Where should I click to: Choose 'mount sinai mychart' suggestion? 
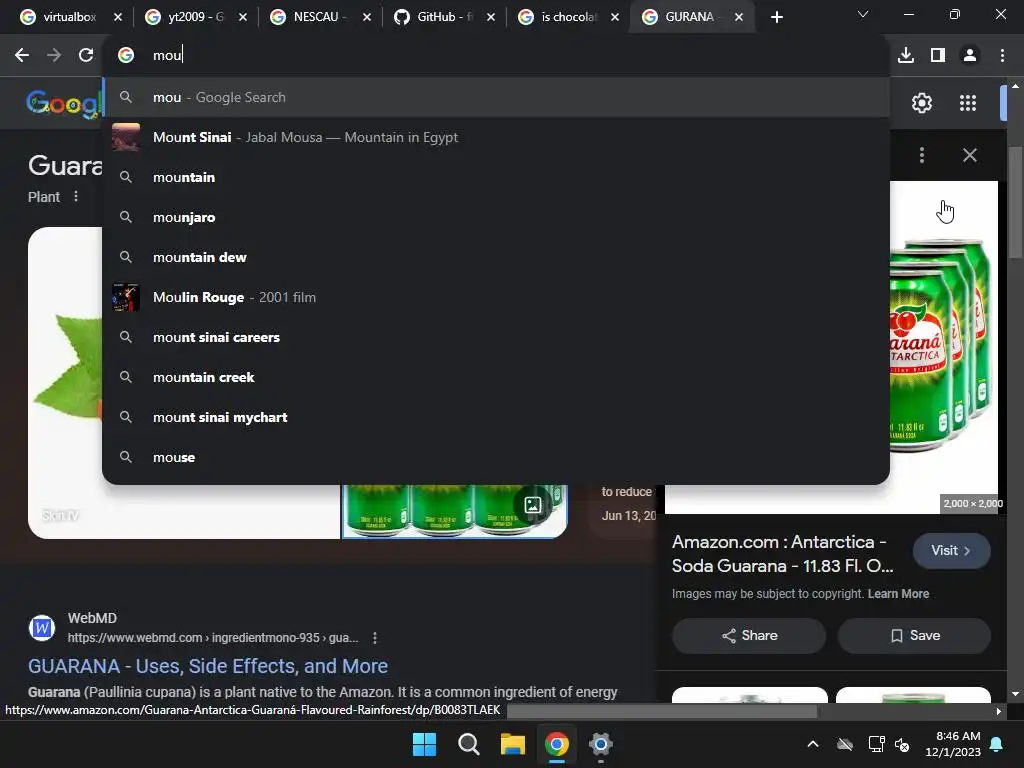[x=496, y=417]
